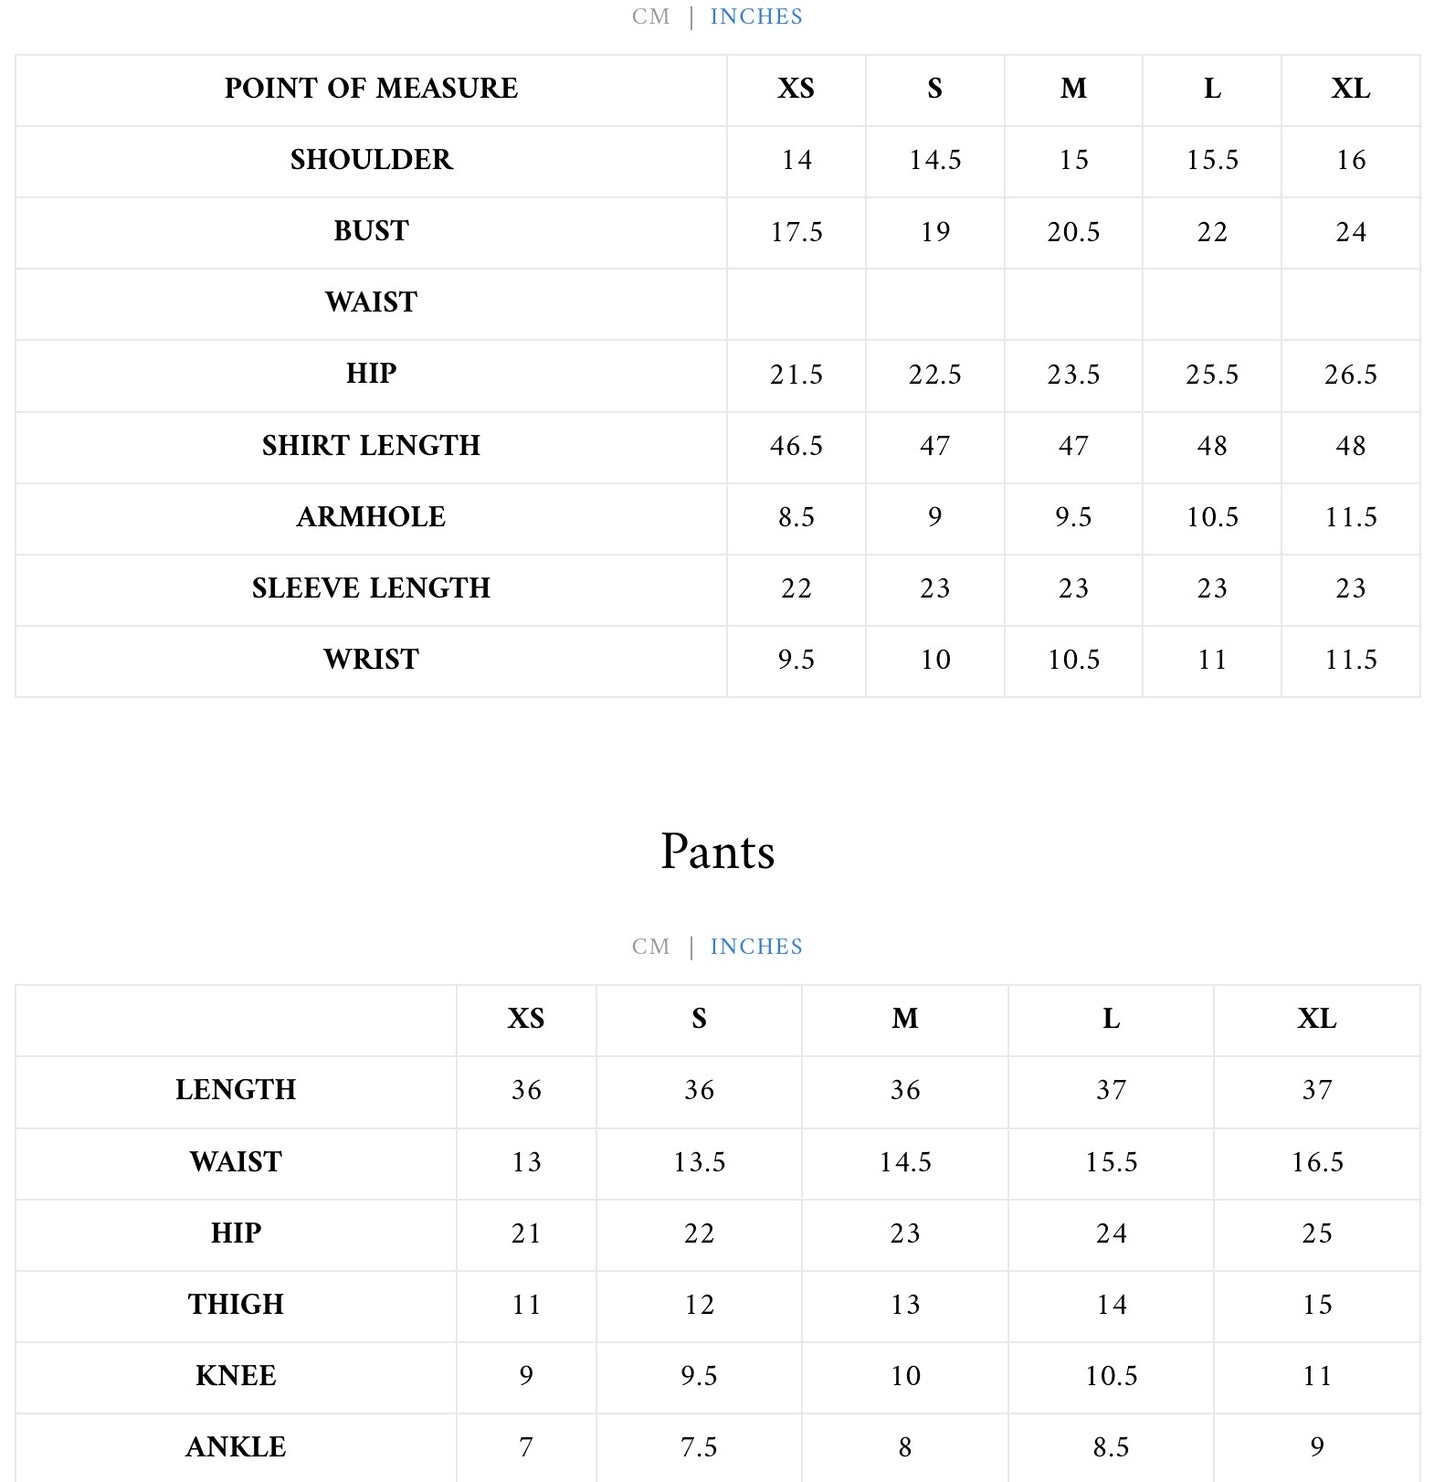Switch Pants table units to CM
The image size is (1445, 1482).
(x=650, y=947)
